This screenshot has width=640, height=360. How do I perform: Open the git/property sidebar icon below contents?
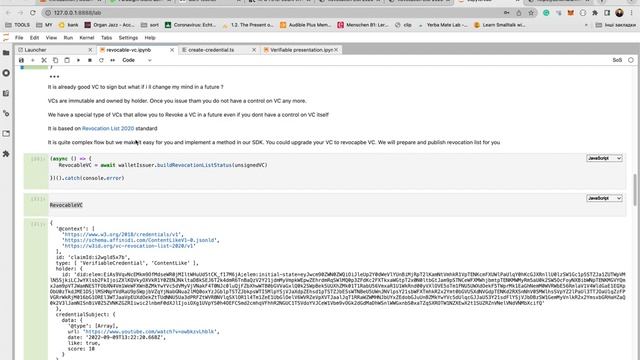click(x=6, y=113)
